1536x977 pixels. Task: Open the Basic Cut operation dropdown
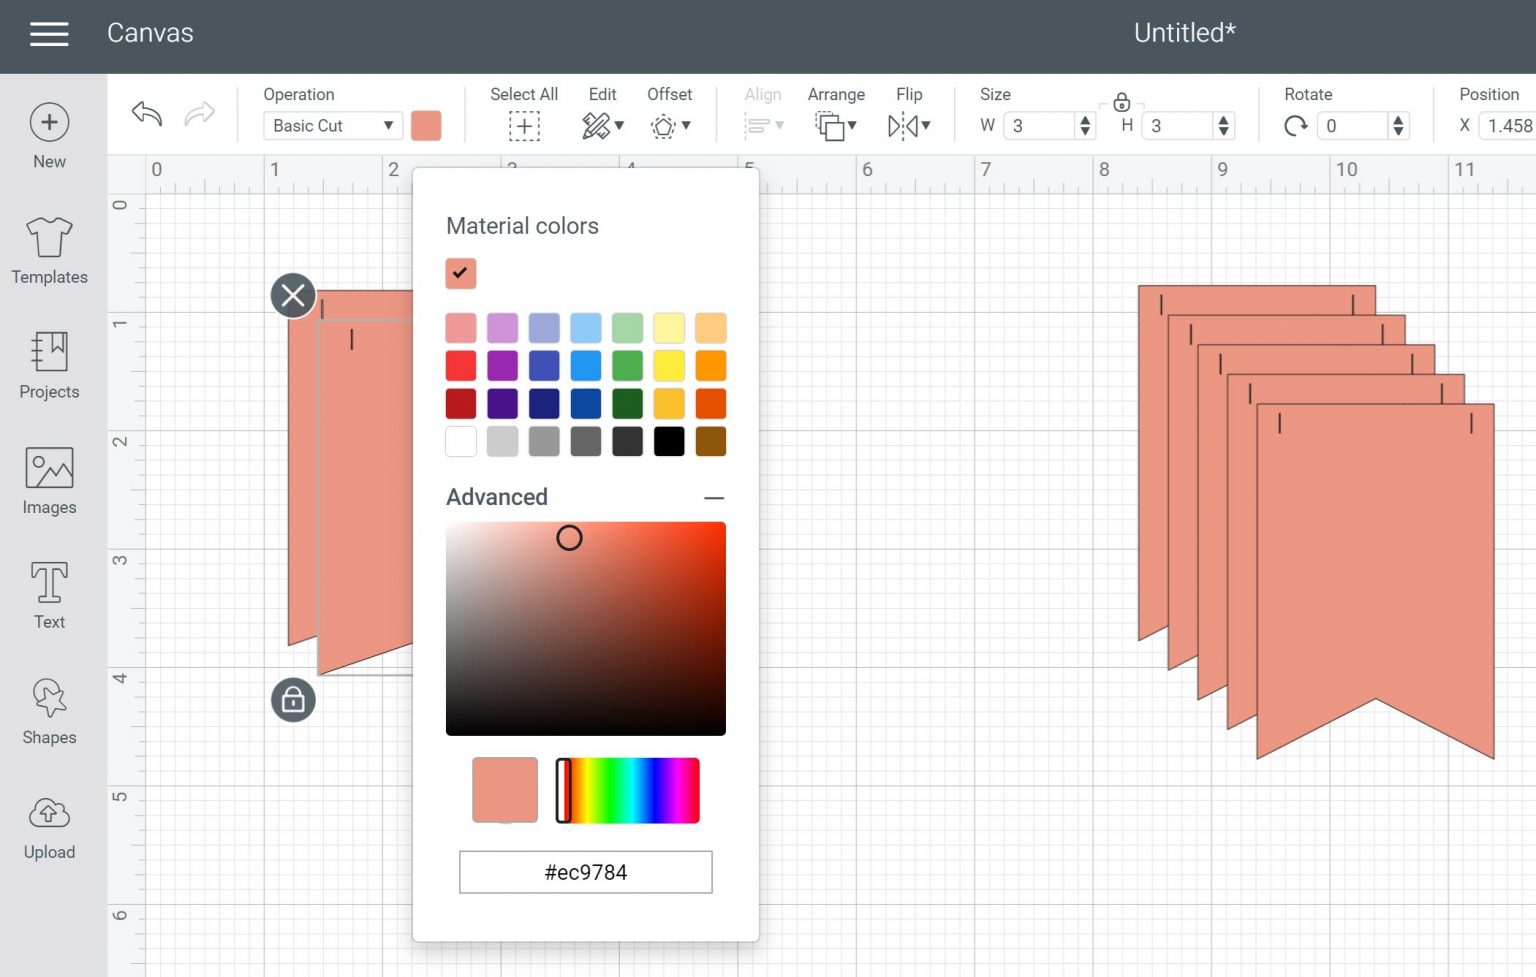(x=331, y=125)
